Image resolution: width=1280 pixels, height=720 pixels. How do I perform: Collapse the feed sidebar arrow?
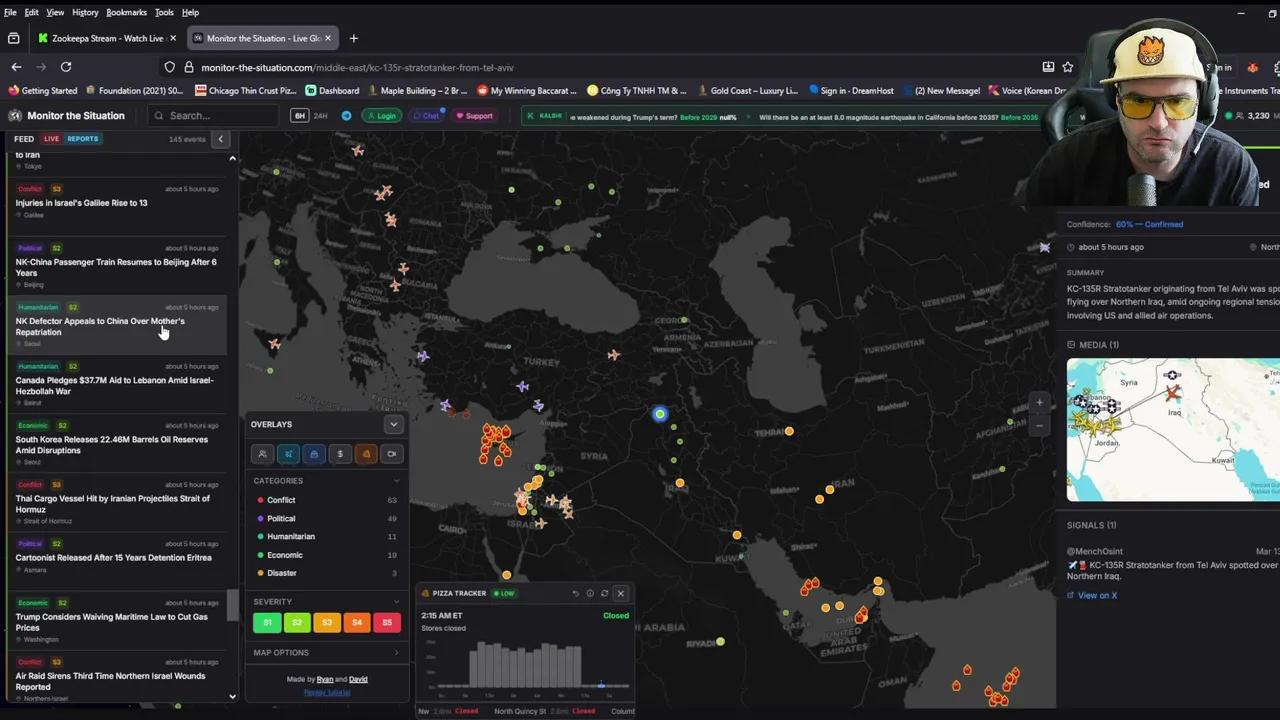[x=221, y=139]
